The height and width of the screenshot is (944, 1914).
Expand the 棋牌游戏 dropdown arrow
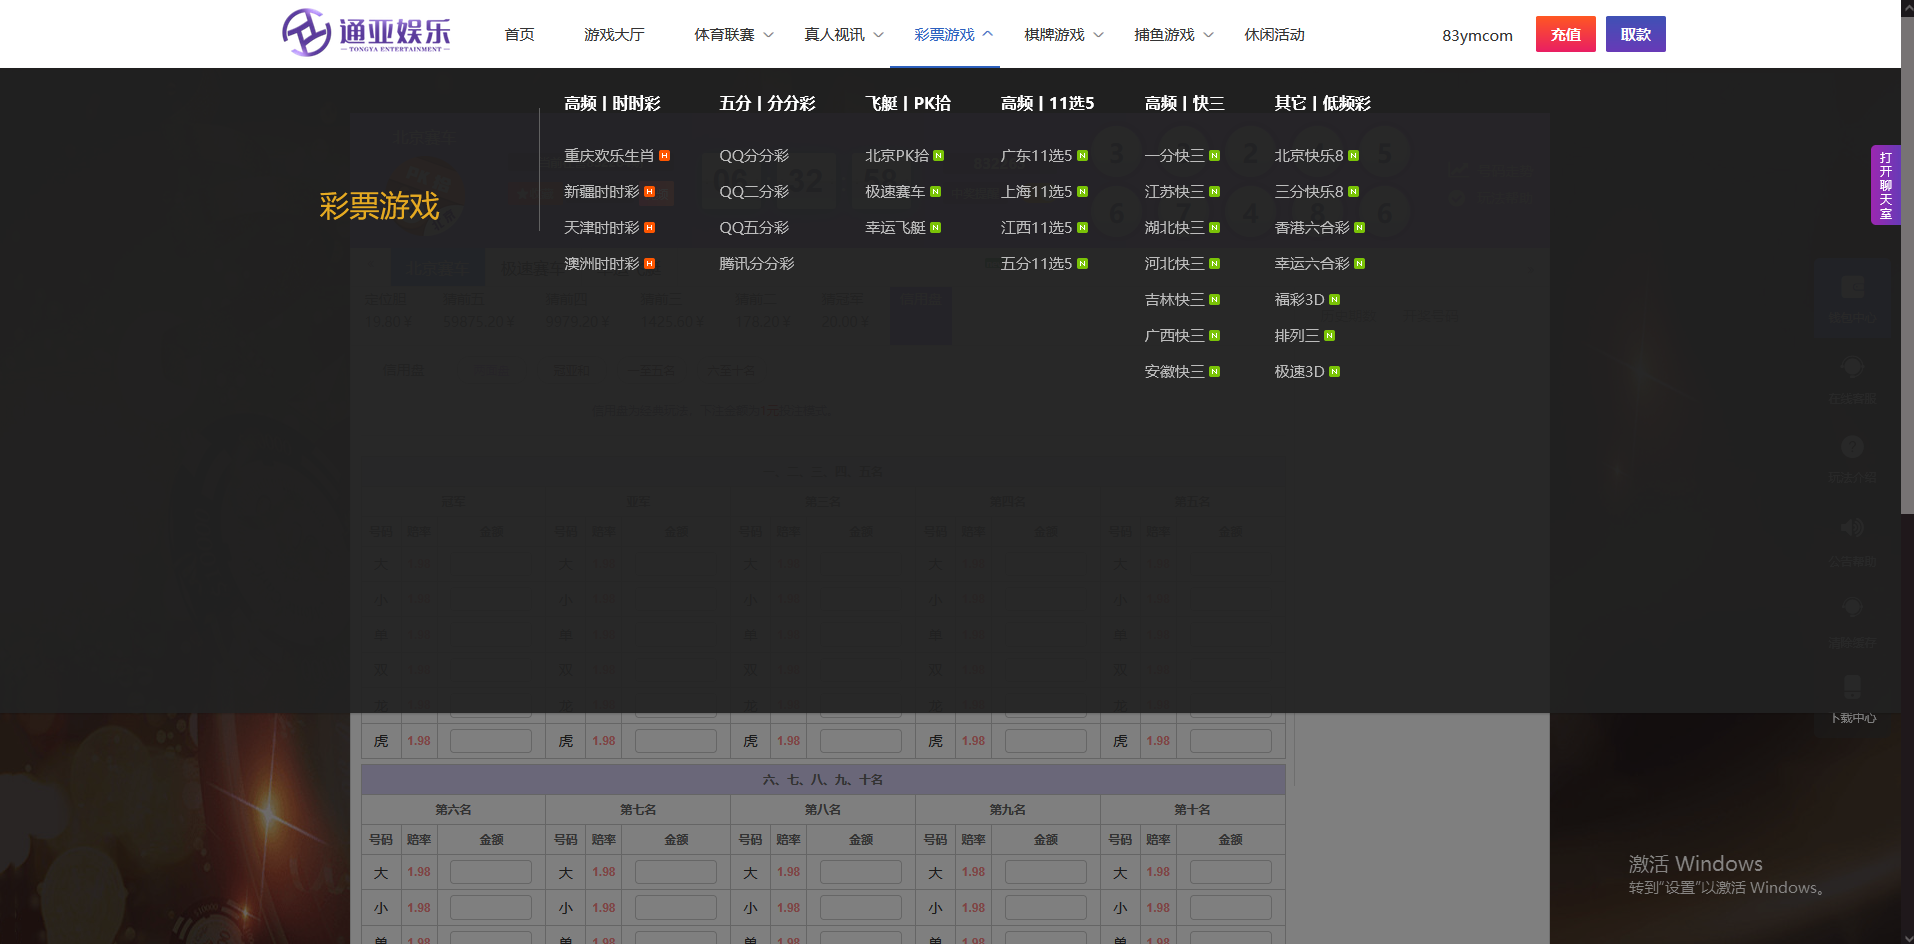point(1098,35)
